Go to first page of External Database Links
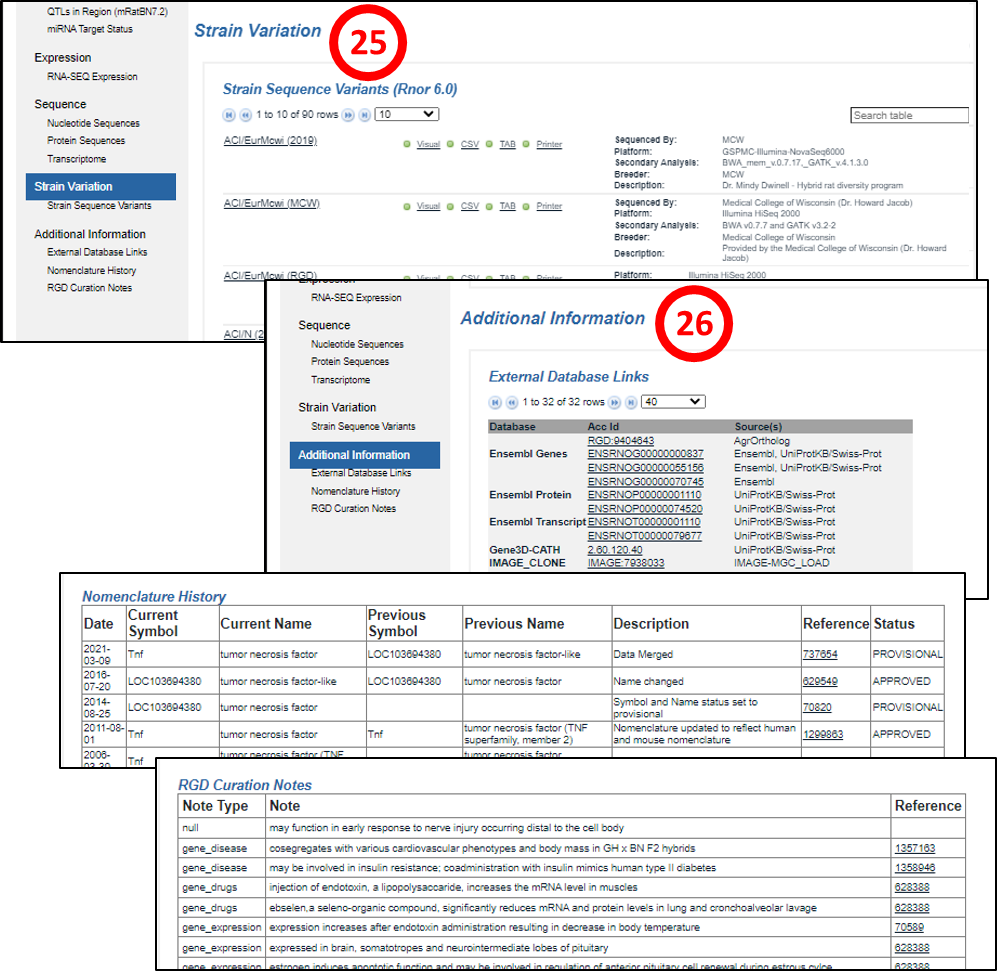The width and height of the screenshot is (997, 971). [x=495, y=402]
